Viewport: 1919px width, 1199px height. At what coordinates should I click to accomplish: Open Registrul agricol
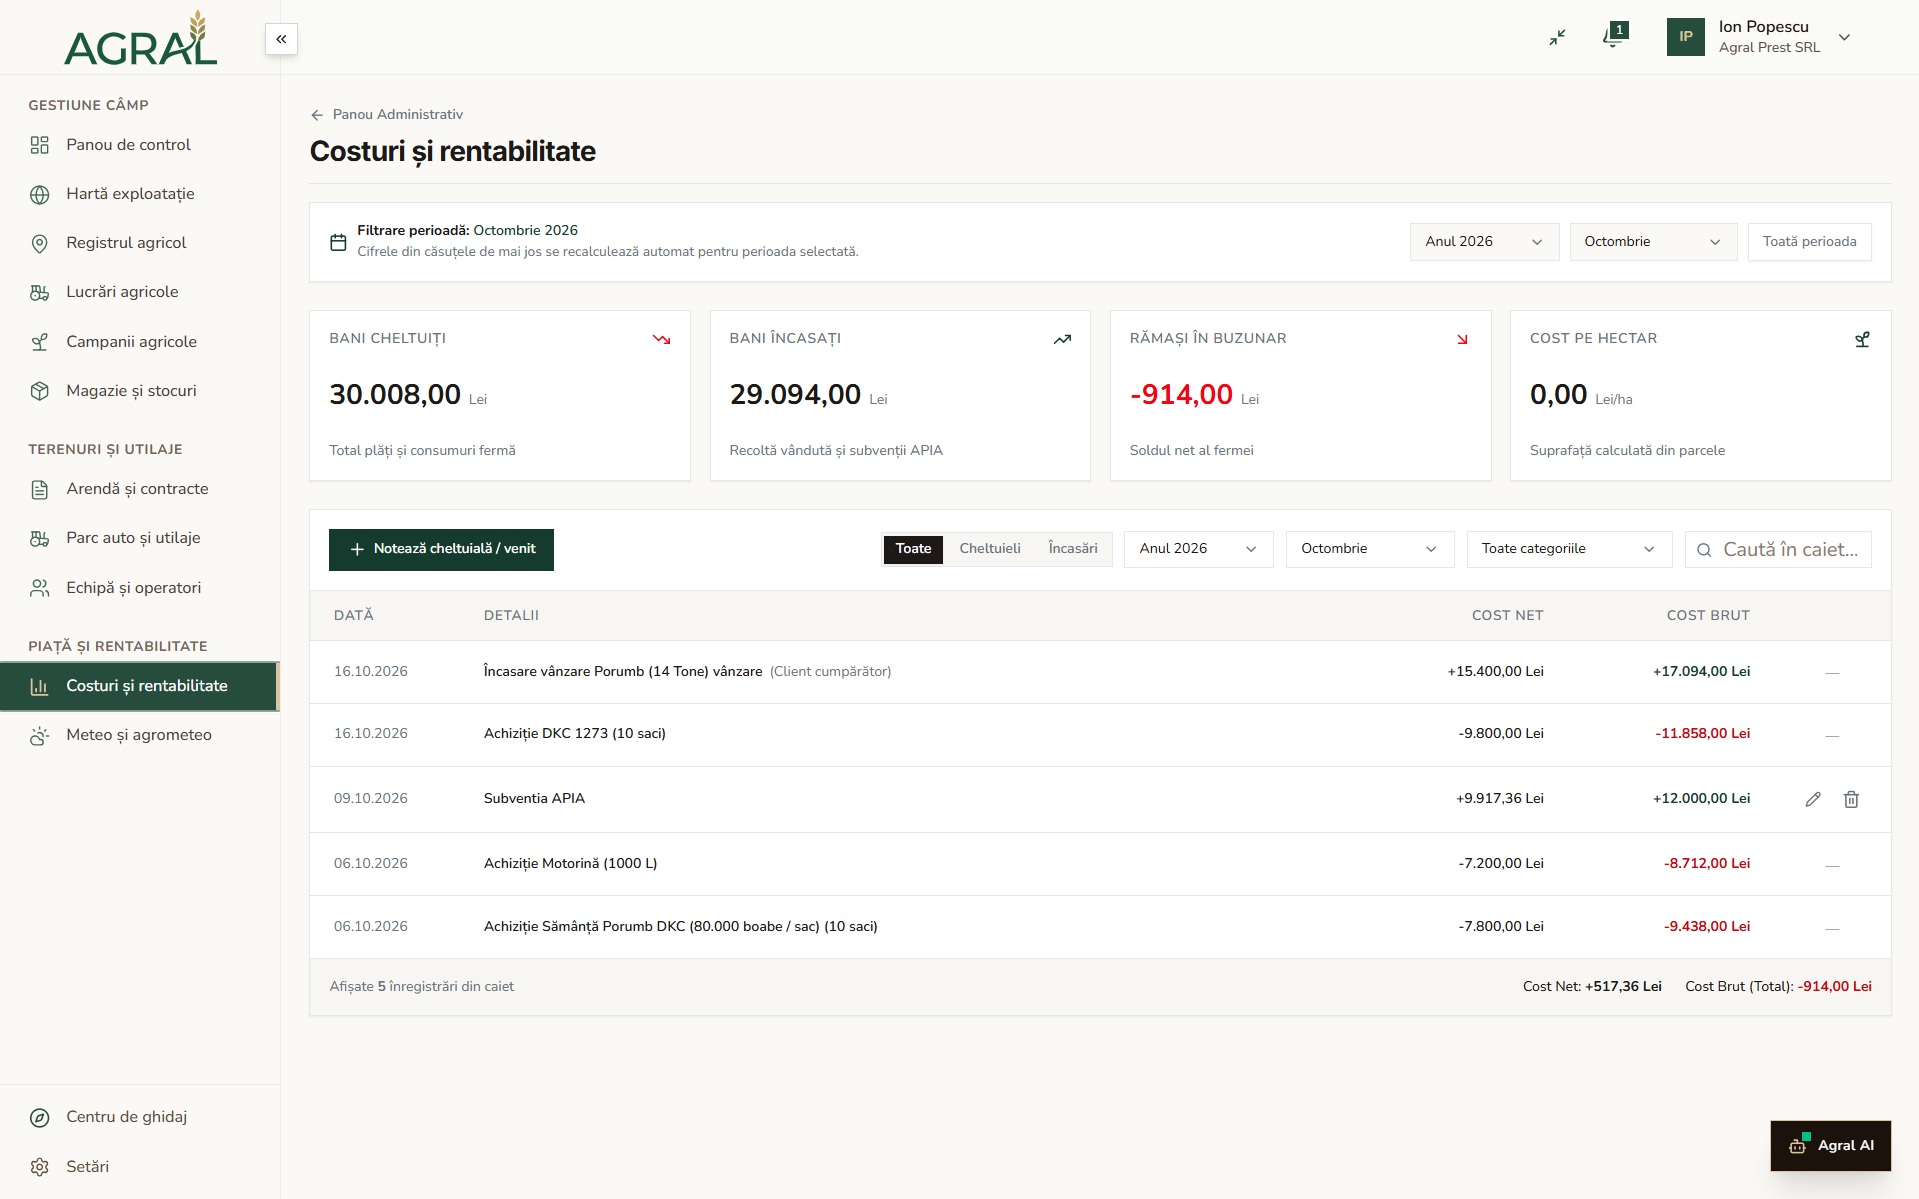[139, 243]
